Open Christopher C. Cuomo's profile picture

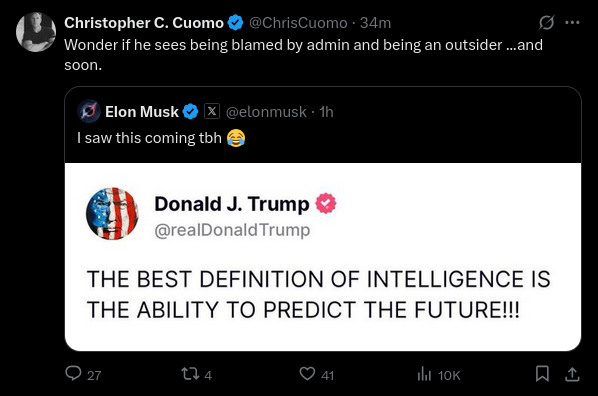[x=36, y=32]
